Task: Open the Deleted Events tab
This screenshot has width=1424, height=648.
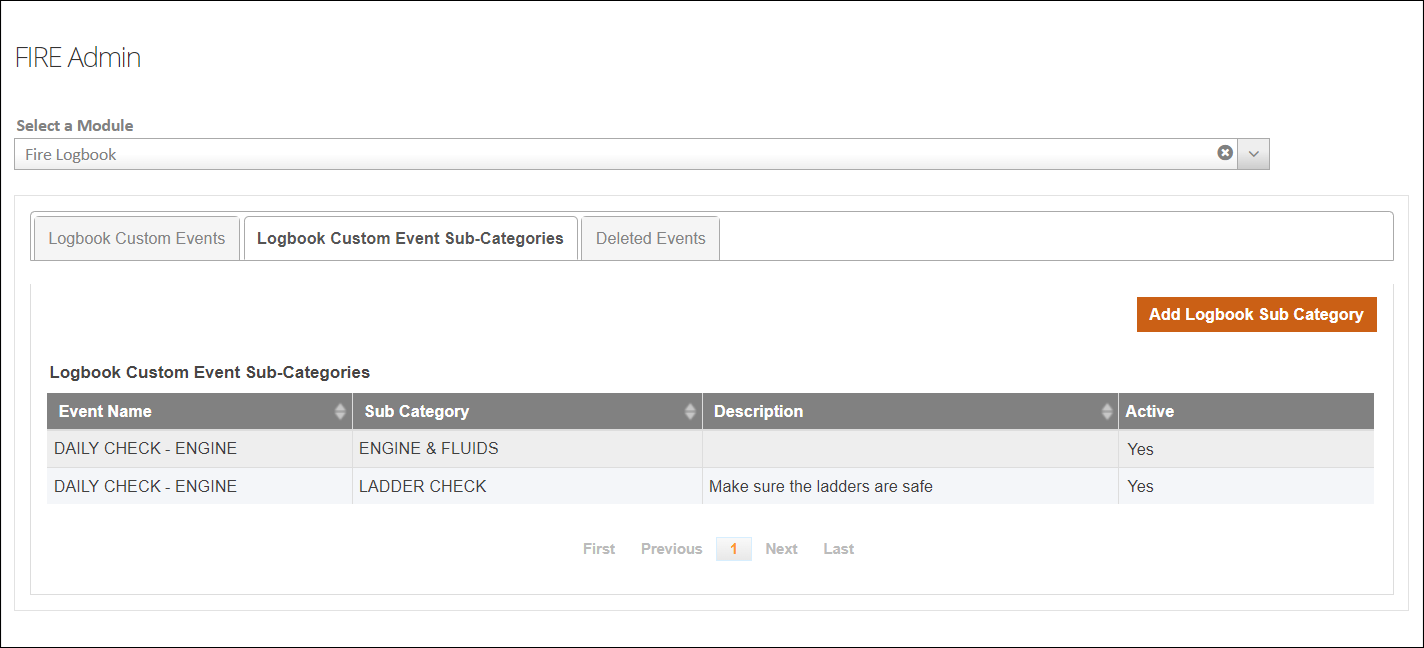Action: (650, 238)
